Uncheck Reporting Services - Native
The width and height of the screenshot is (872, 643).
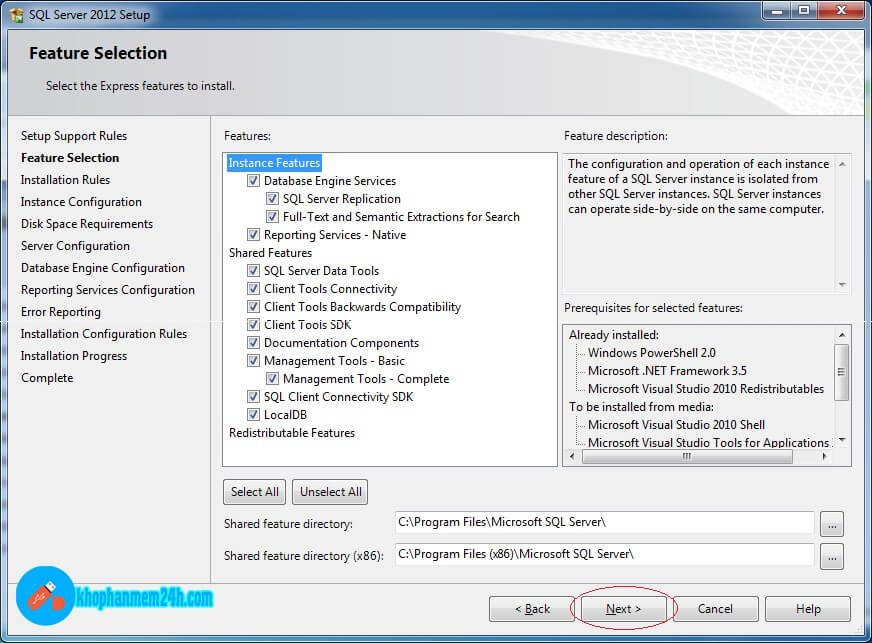pos(254,235)
